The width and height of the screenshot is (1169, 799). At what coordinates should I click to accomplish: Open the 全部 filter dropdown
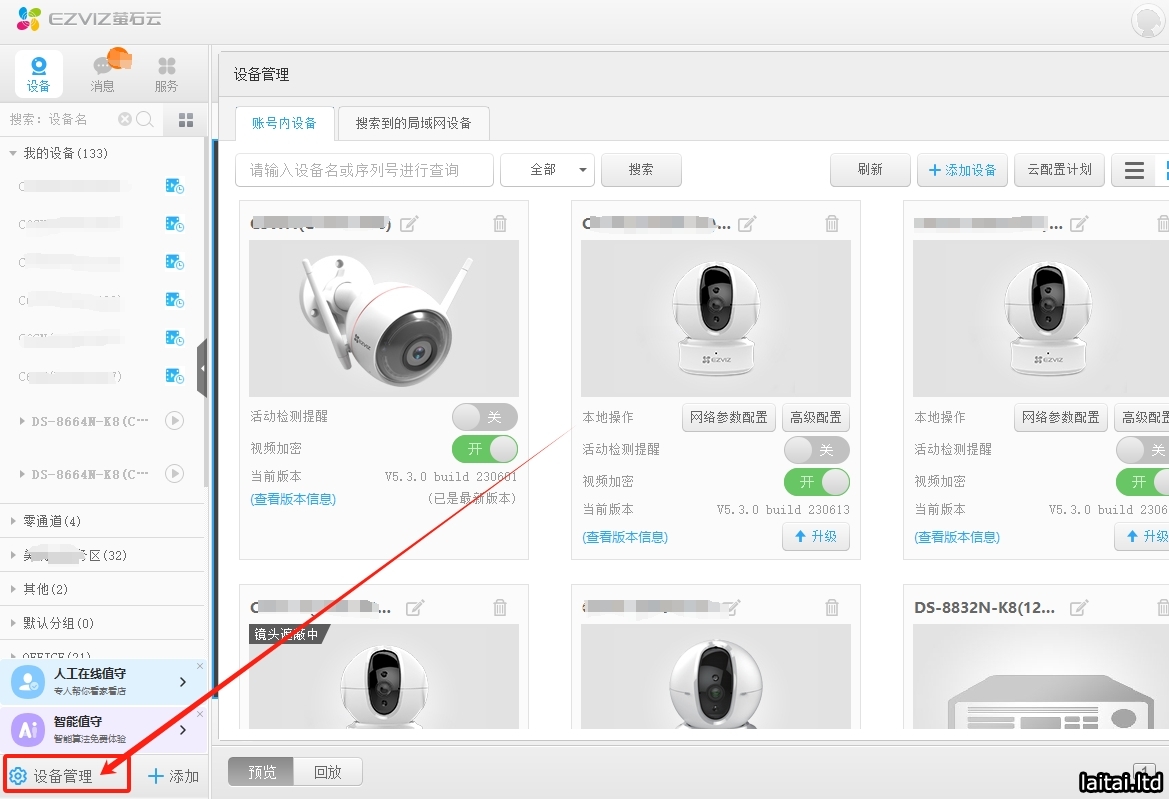click(547, 170)
